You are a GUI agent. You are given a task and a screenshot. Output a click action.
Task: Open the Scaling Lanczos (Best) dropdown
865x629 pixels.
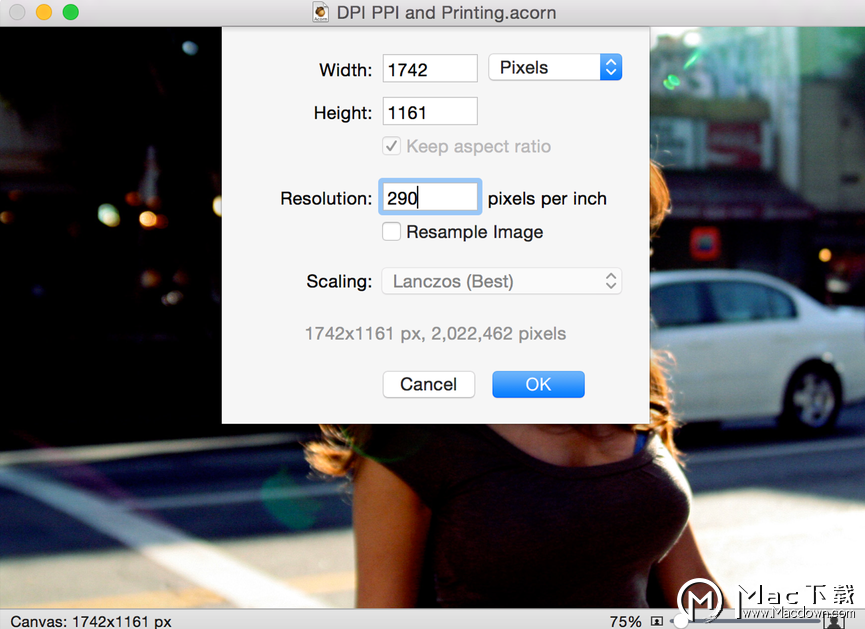501,281
